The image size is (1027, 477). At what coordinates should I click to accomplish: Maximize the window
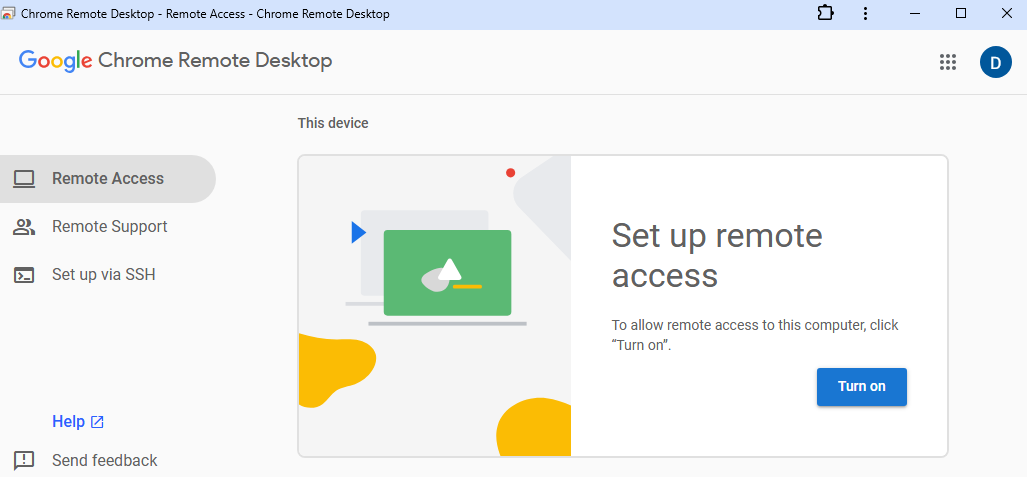961,13
